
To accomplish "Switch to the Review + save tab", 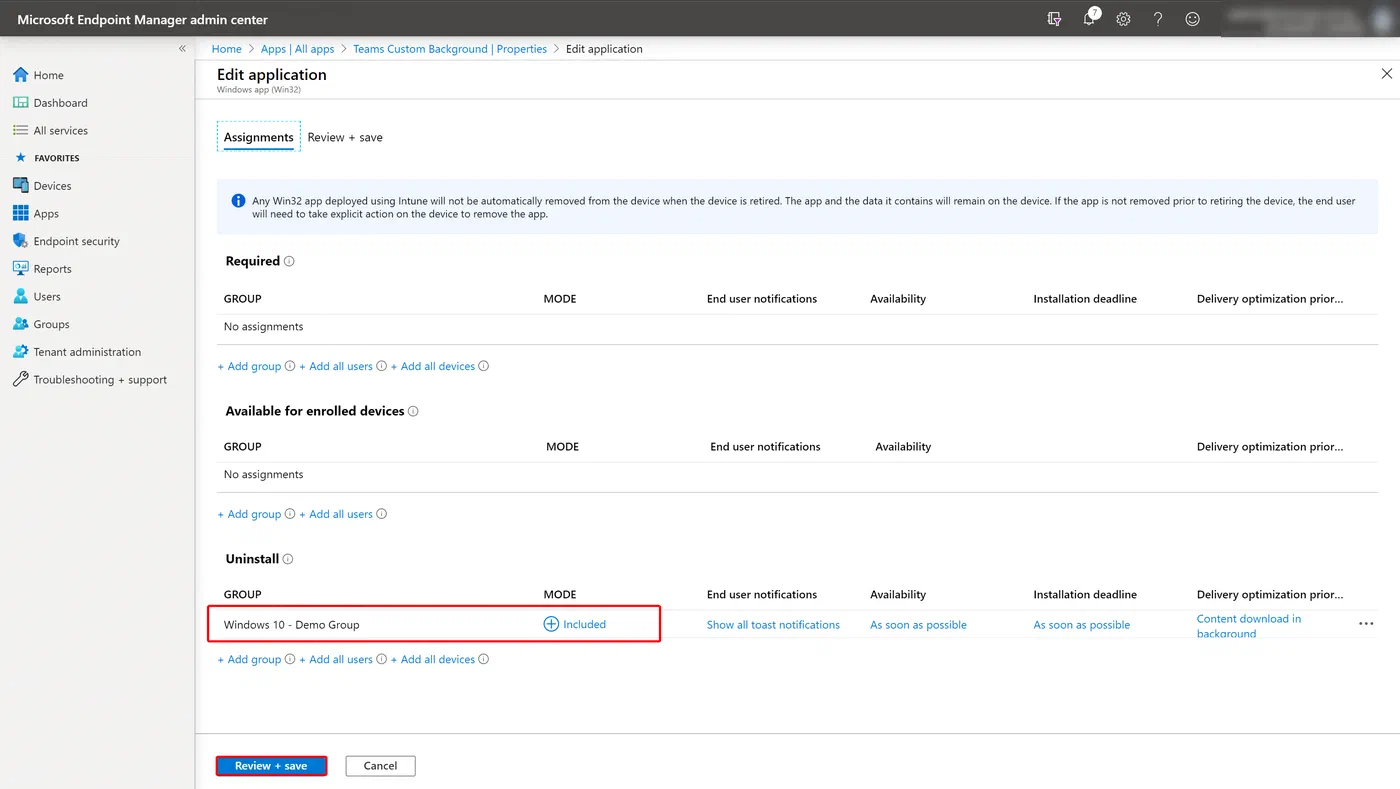I will point(345,137).
